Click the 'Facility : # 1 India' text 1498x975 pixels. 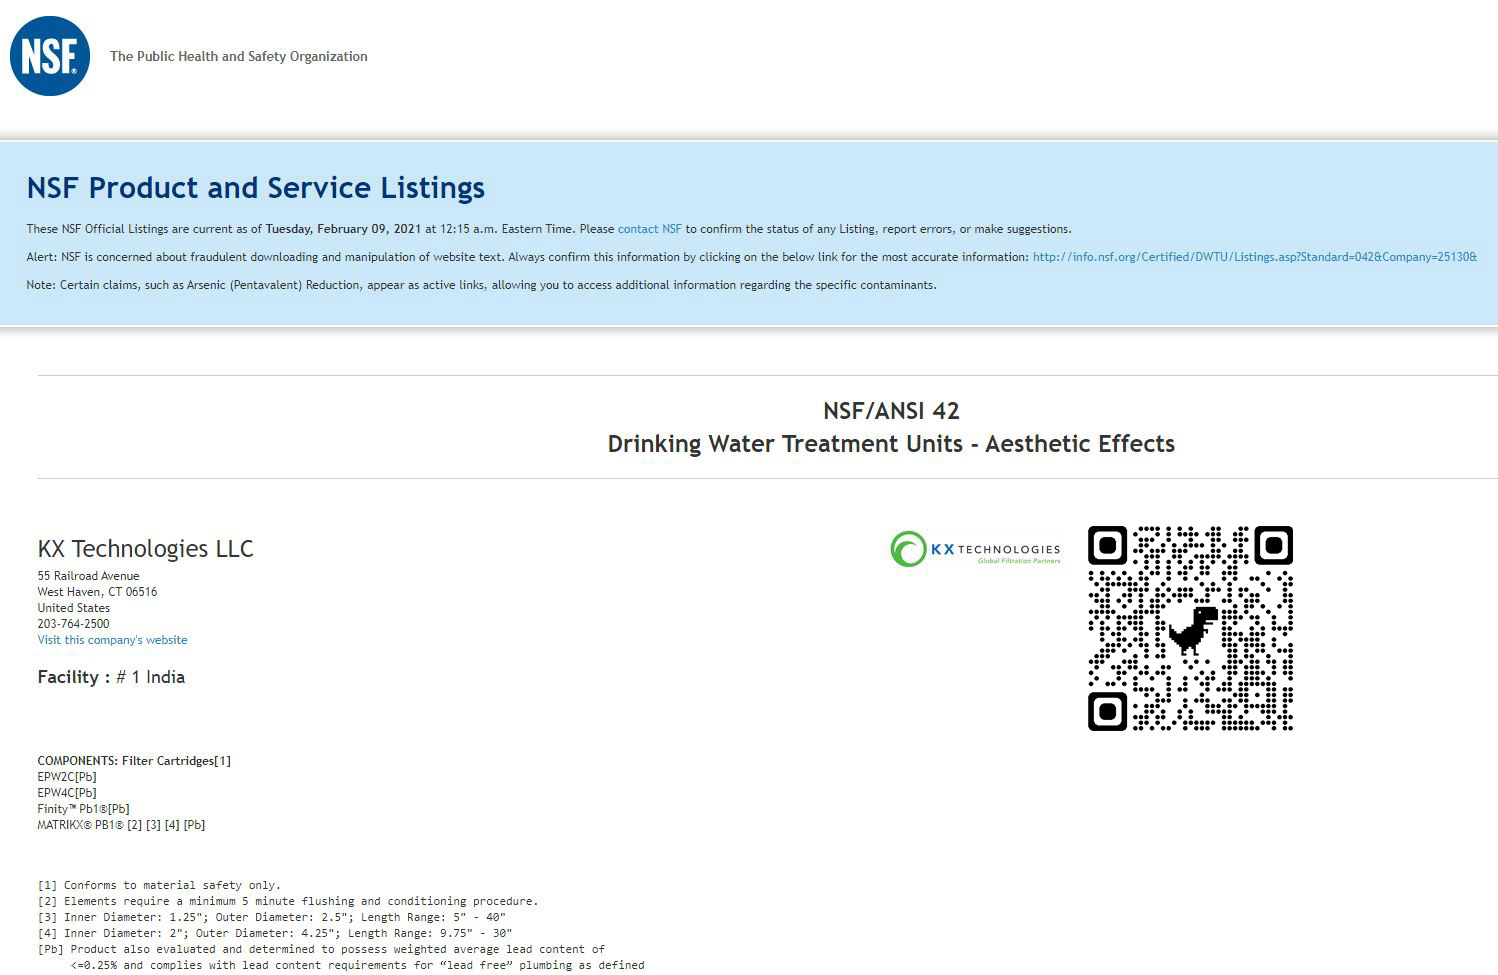coord(111,677)
